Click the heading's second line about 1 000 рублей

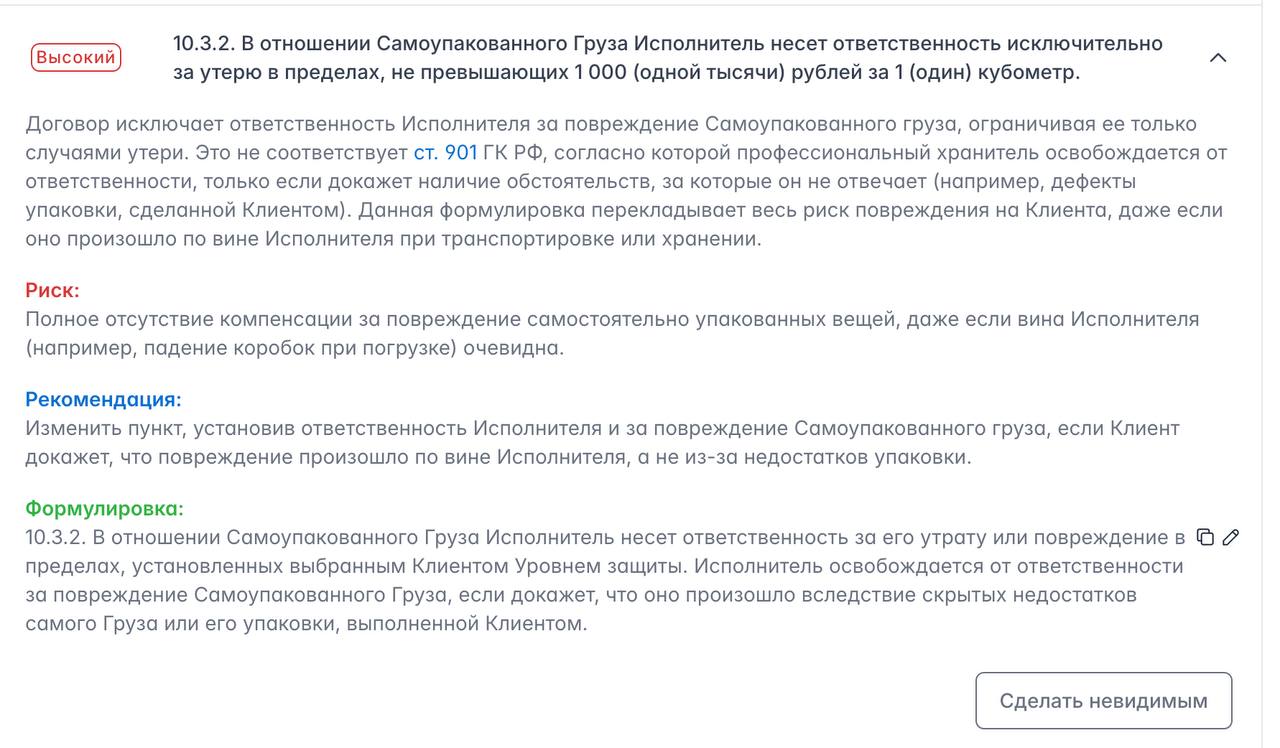626,73
